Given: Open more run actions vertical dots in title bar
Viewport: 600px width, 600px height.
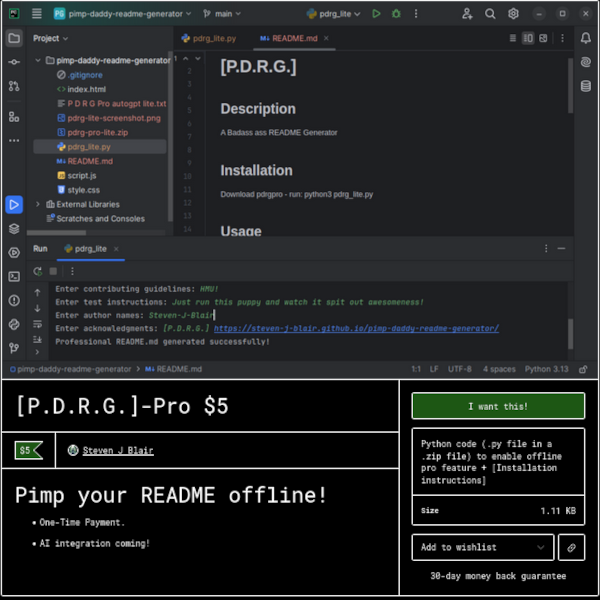Looking at the screenshot, I should [416, 14].
